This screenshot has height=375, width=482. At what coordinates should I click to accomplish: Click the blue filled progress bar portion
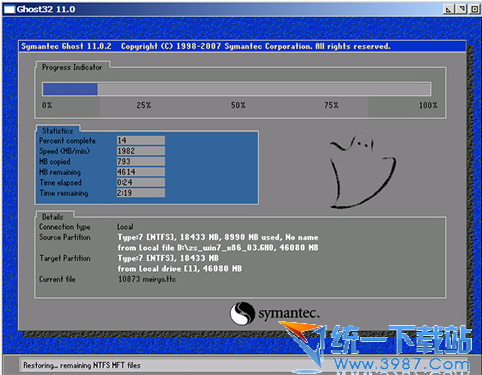click(70, 89)
